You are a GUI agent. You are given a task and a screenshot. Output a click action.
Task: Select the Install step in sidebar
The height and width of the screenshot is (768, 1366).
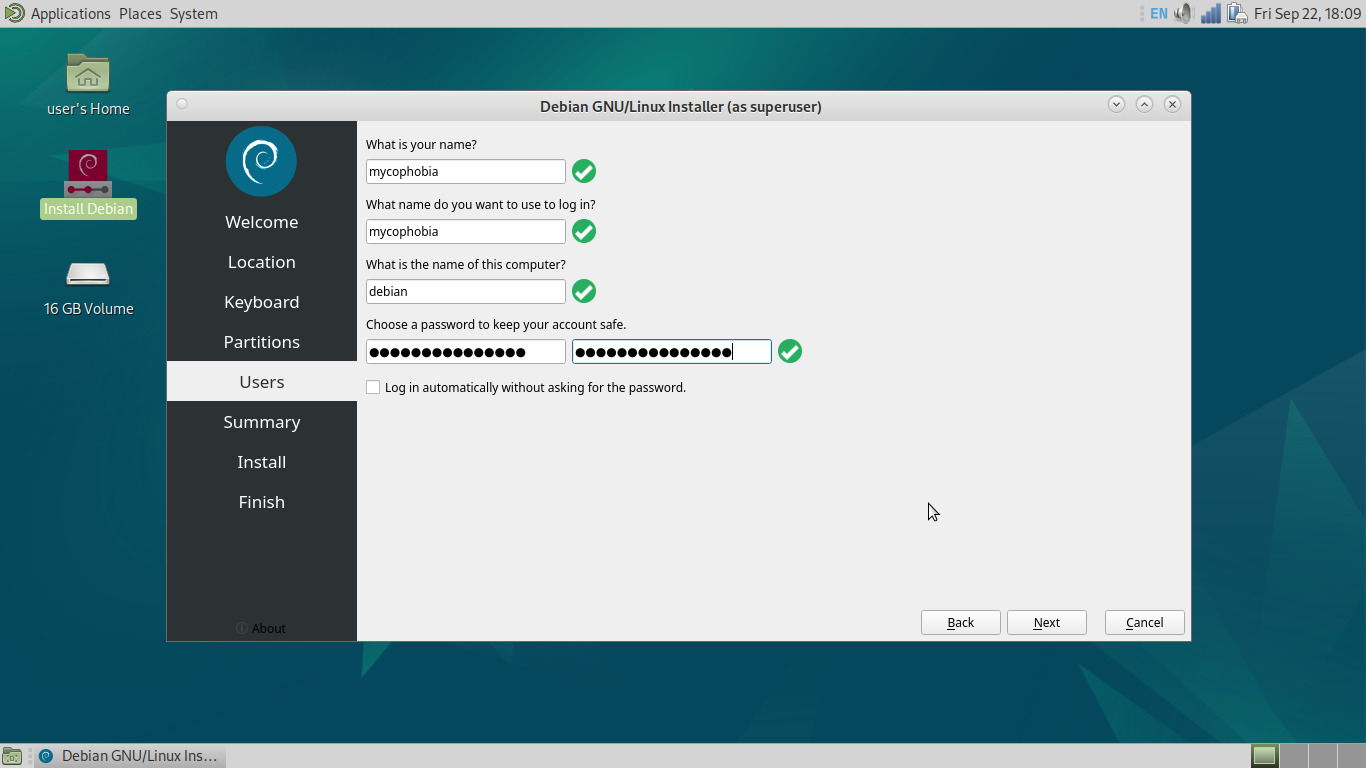pos(262,462)
